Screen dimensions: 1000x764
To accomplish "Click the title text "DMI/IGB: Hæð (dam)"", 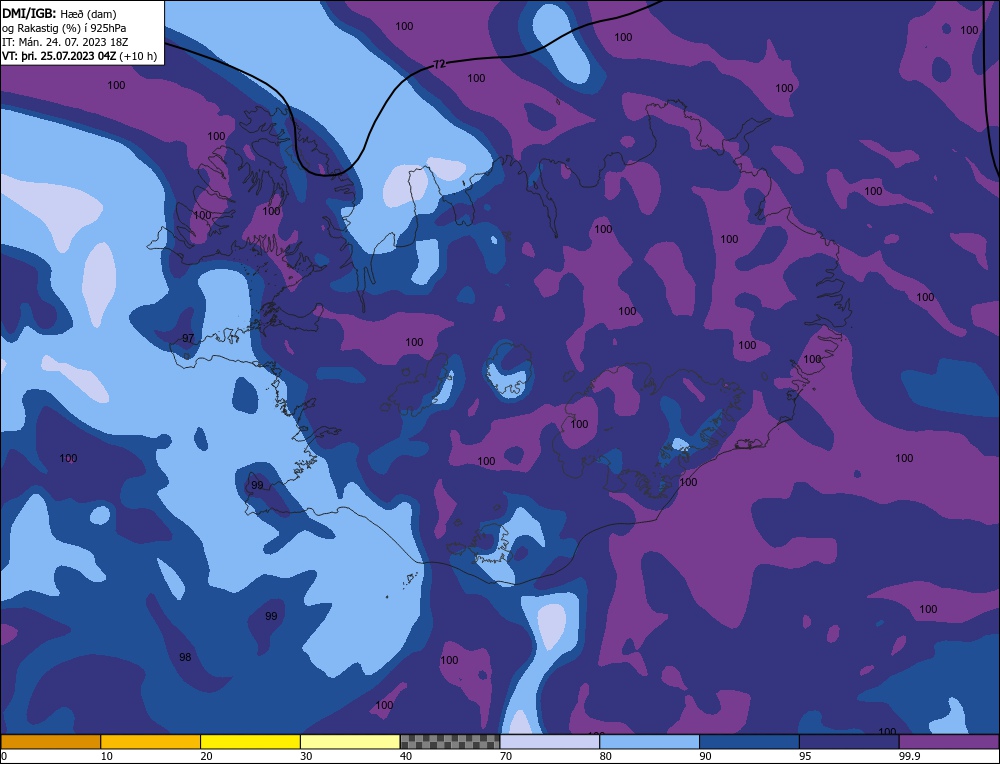I will tap(59, 13).
